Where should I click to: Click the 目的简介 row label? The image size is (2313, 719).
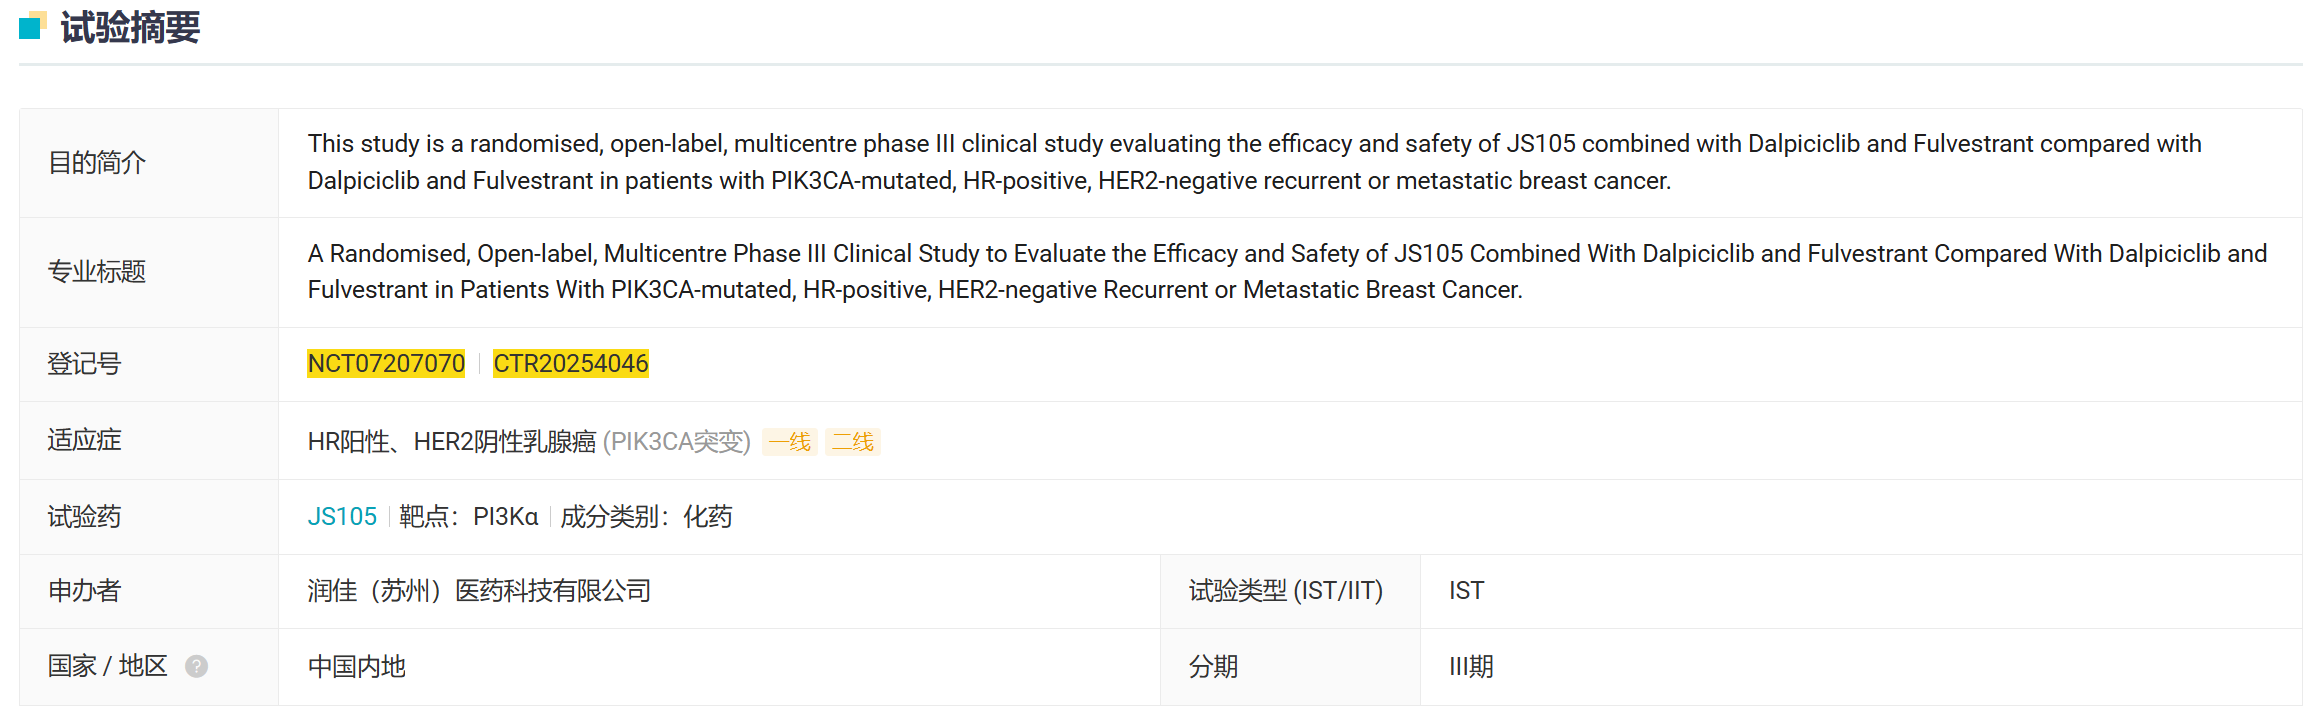(97, 162)
